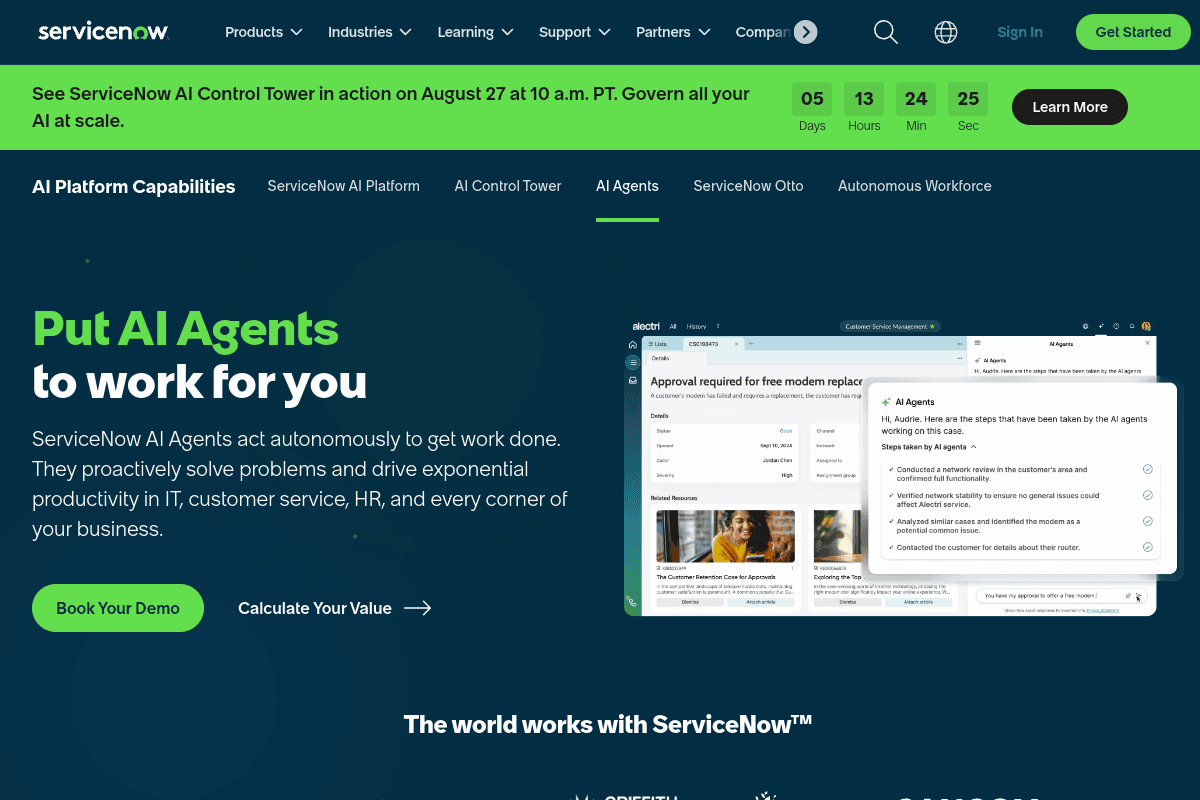
Task: Open the globe language selector
Action: pyautogui.click(x=946, y=32)
